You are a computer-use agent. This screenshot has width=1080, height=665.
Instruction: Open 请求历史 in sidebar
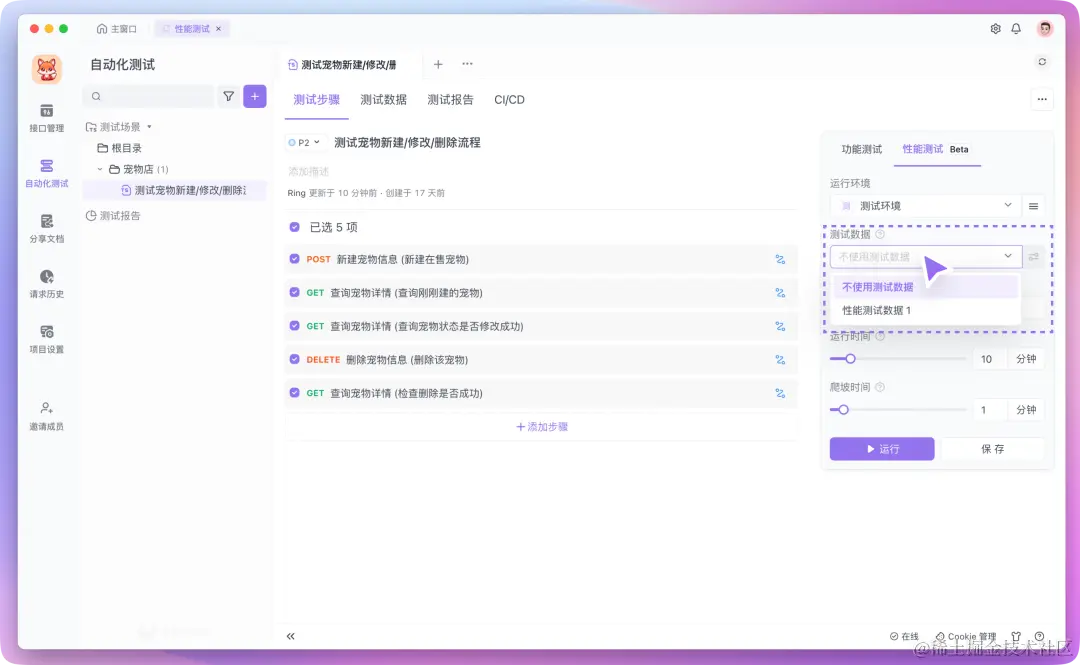tap(46, 283)
